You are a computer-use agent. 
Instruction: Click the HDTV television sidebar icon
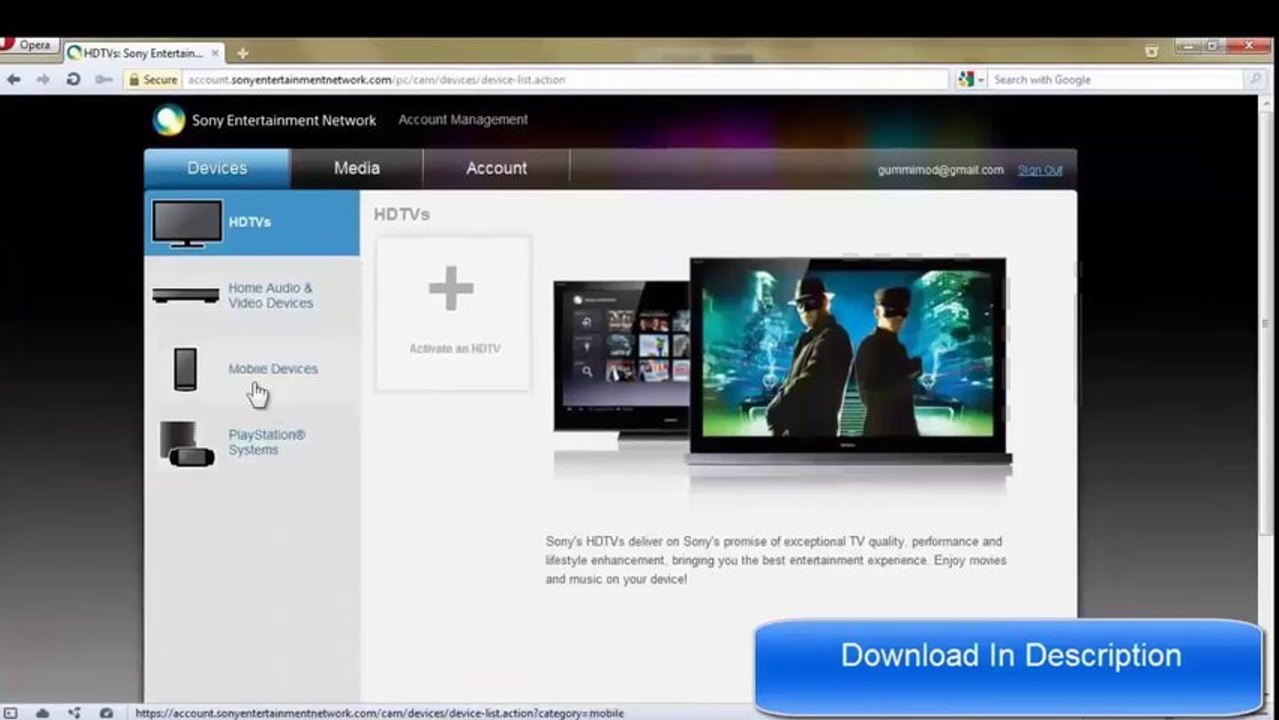tap(187, 223)
